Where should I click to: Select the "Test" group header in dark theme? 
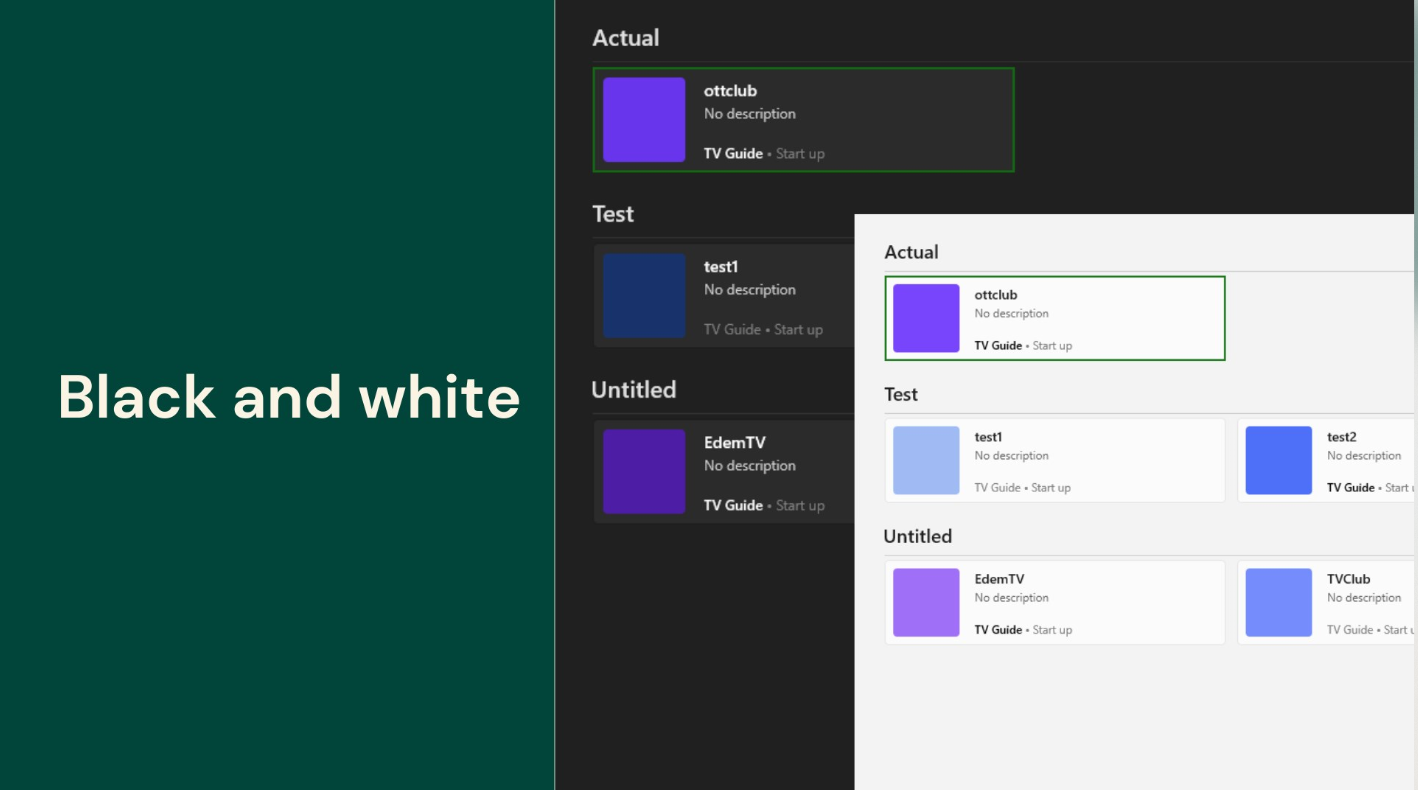pos(613,214)
